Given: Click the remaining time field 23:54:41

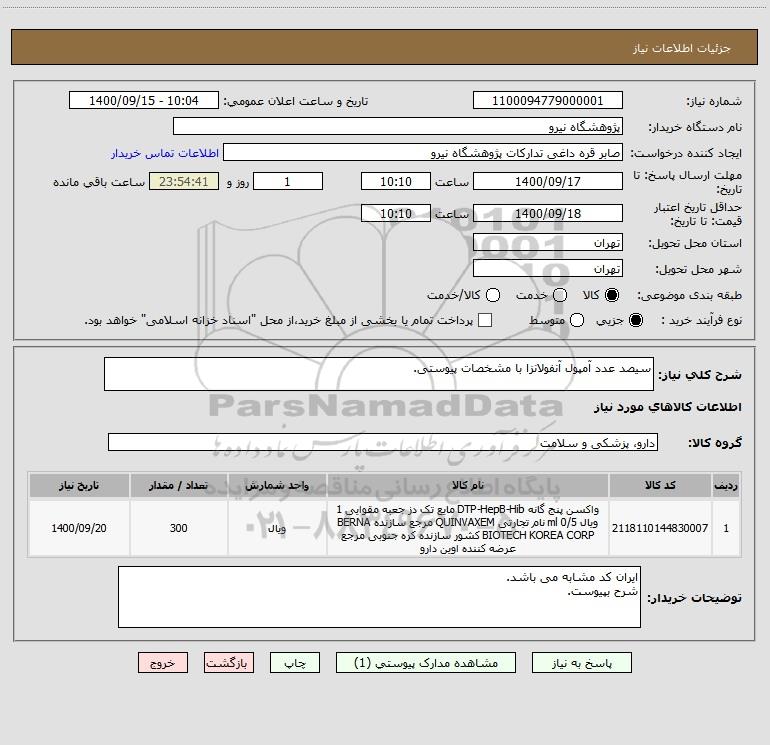Looking at the screenshot, I should click(184, 181).
